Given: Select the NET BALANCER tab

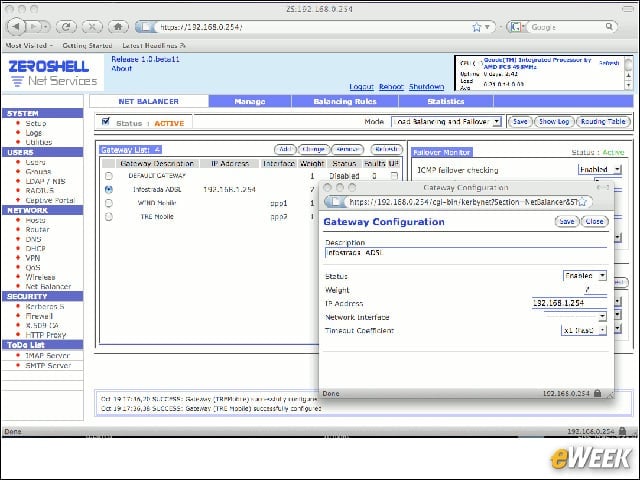Looking at the screenshot, I should coord(149,101).
